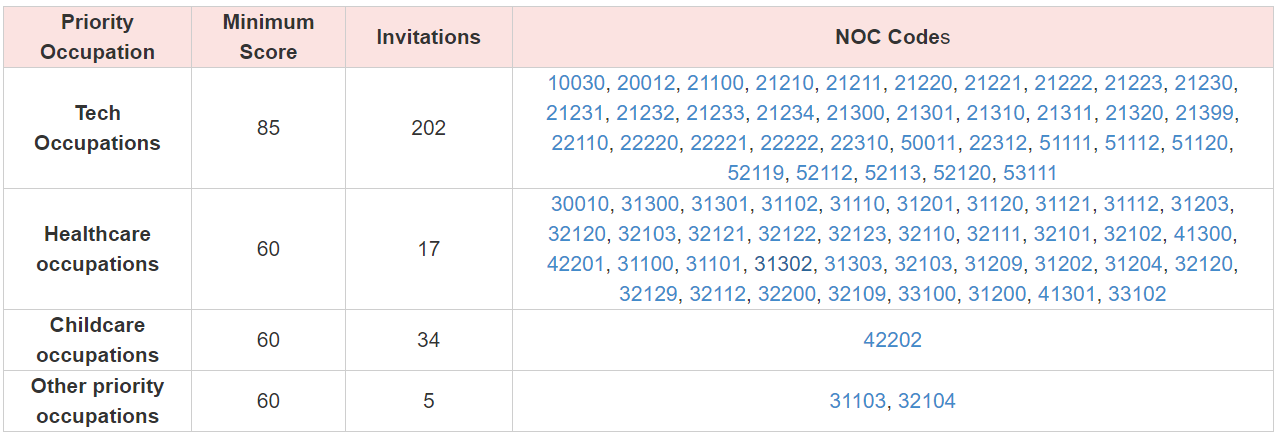Open childcare NOC code 42202
Screen dimensions: 1278x437
click(893, 340)
